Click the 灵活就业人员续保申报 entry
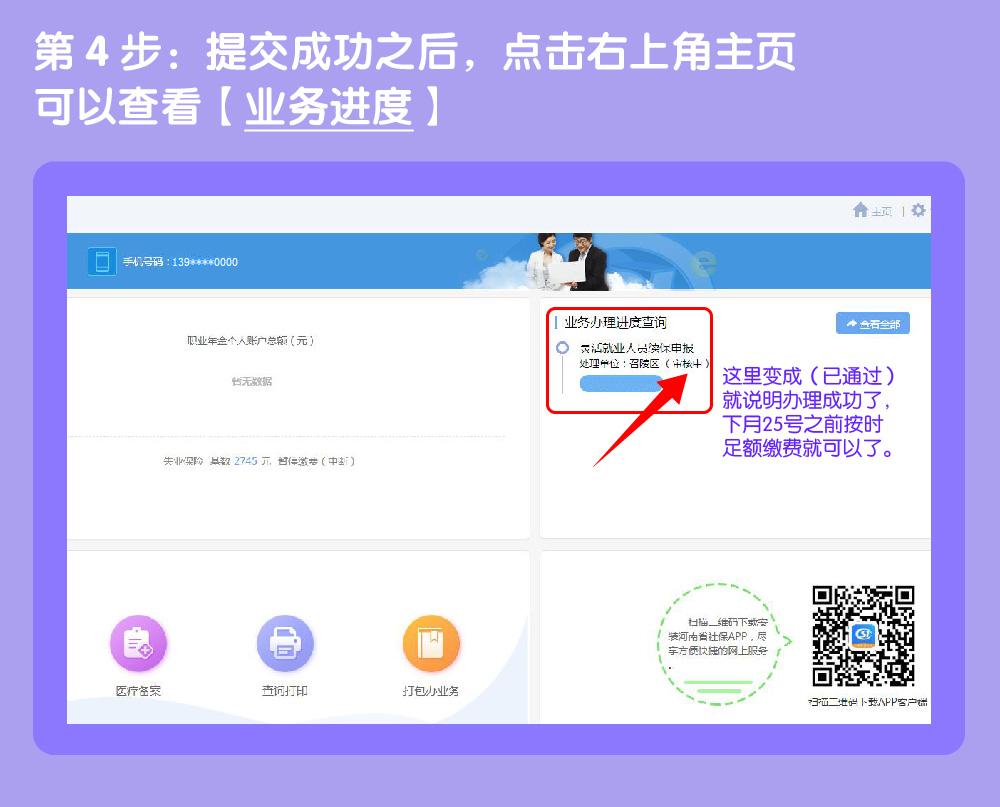Screen dimensions: 1000x807 pos(637,349)
